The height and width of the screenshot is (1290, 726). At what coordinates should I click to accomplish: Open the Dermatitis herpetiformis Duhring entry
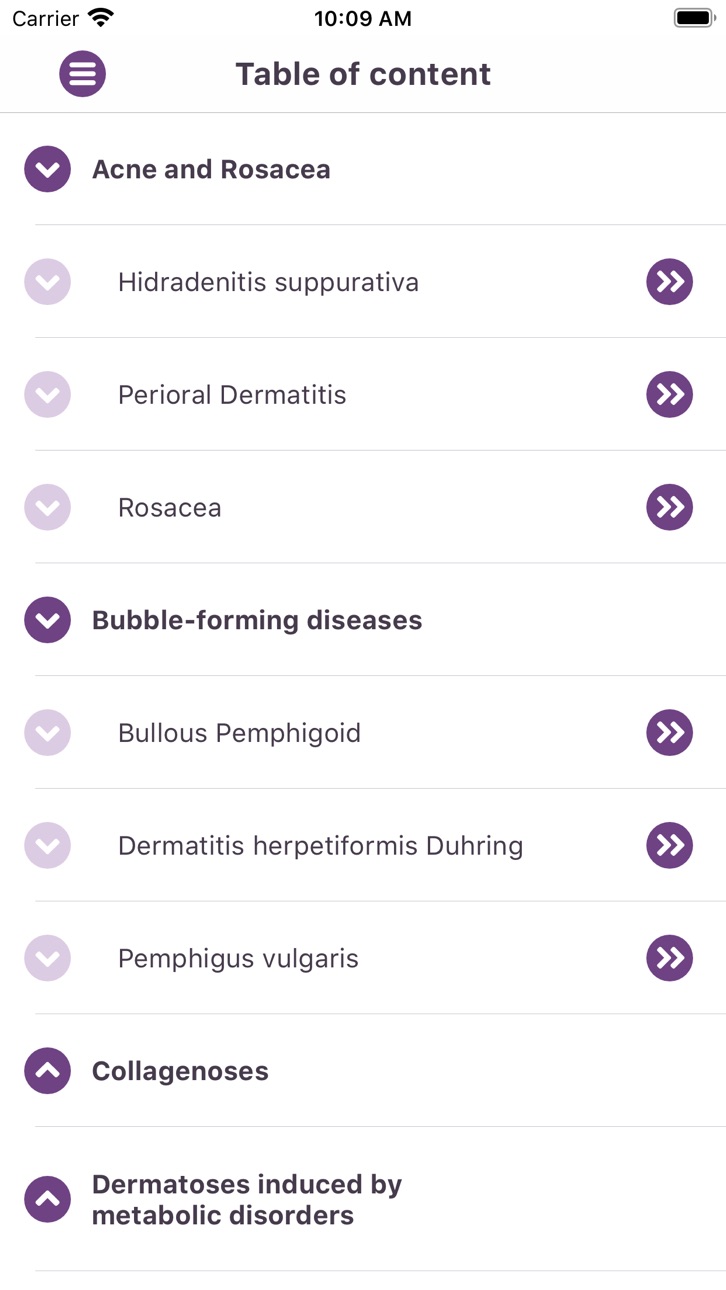coord(320,846)
